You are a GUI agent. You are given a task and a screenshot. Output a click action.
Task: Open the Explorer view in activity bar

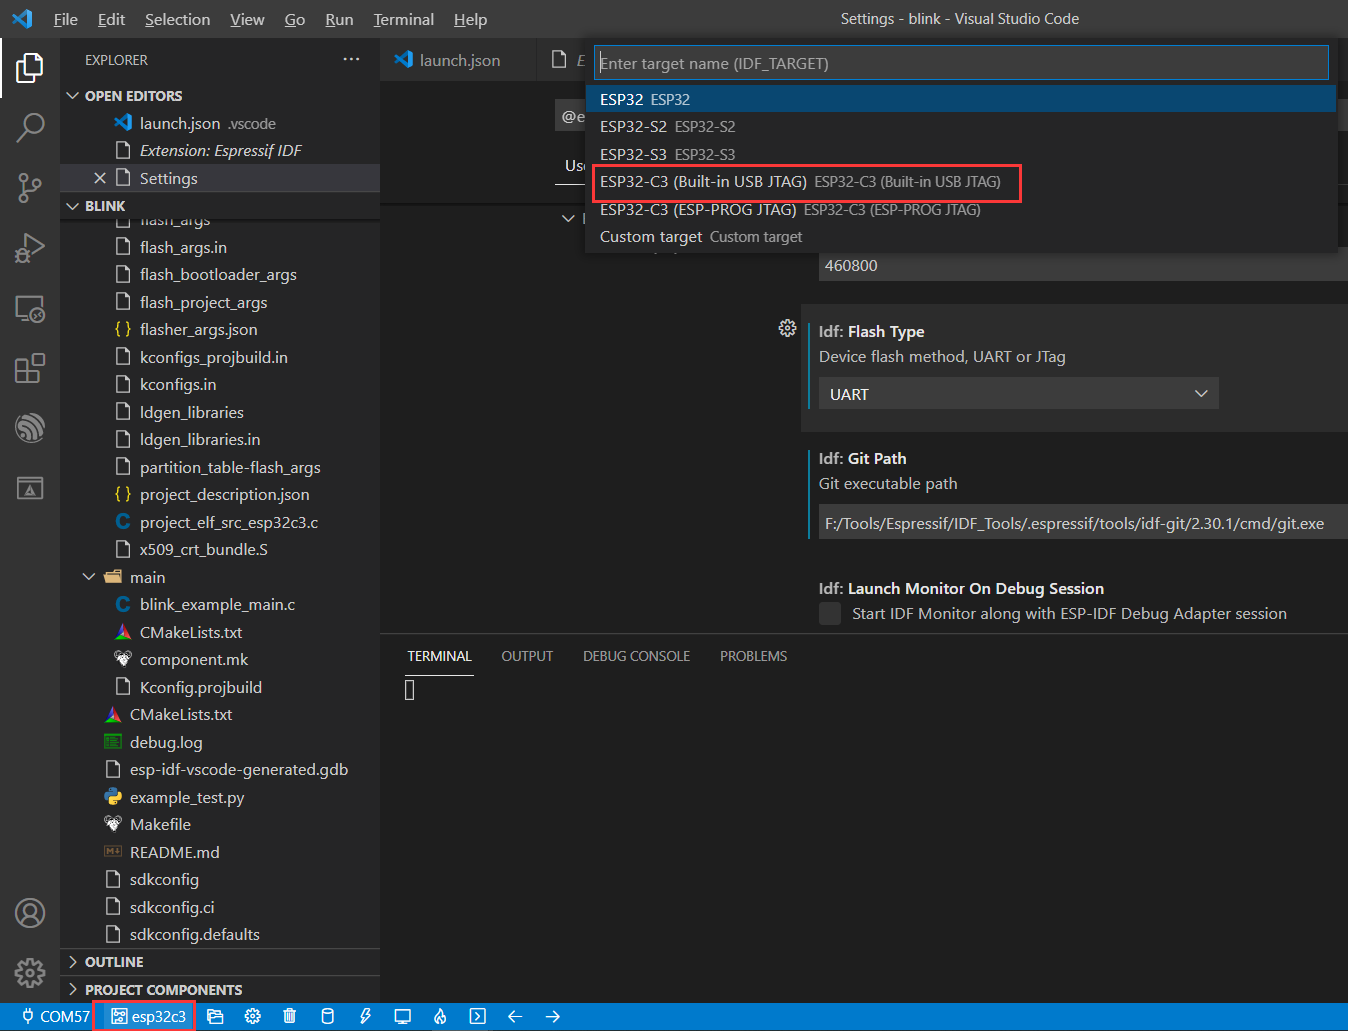coord(30,68)
